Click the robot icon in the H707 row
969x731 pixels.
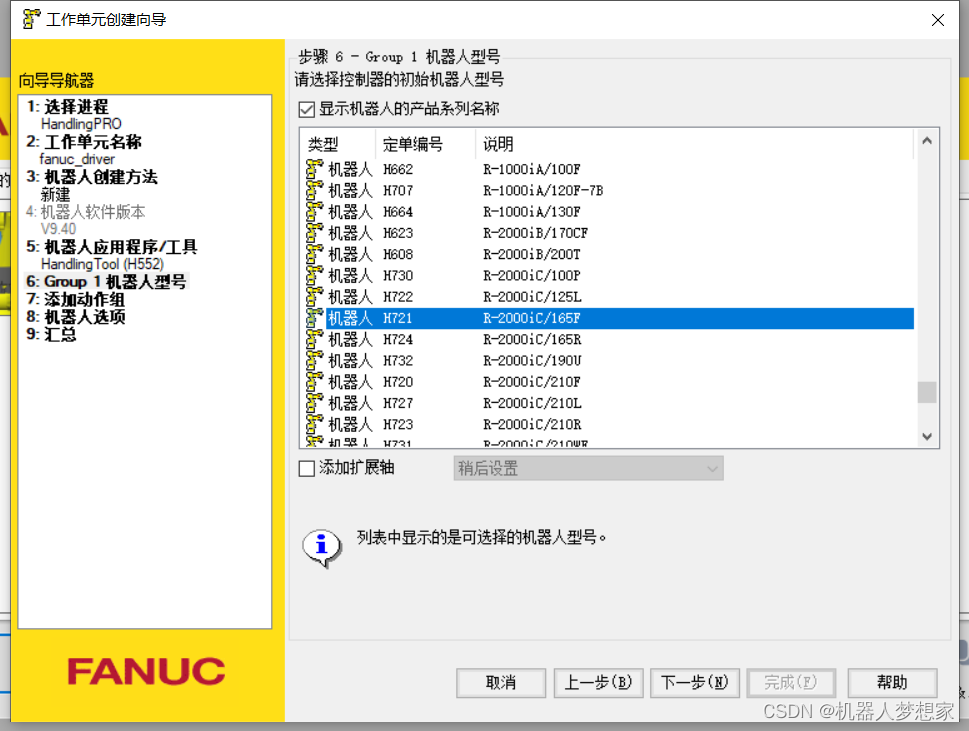[315, 190]
